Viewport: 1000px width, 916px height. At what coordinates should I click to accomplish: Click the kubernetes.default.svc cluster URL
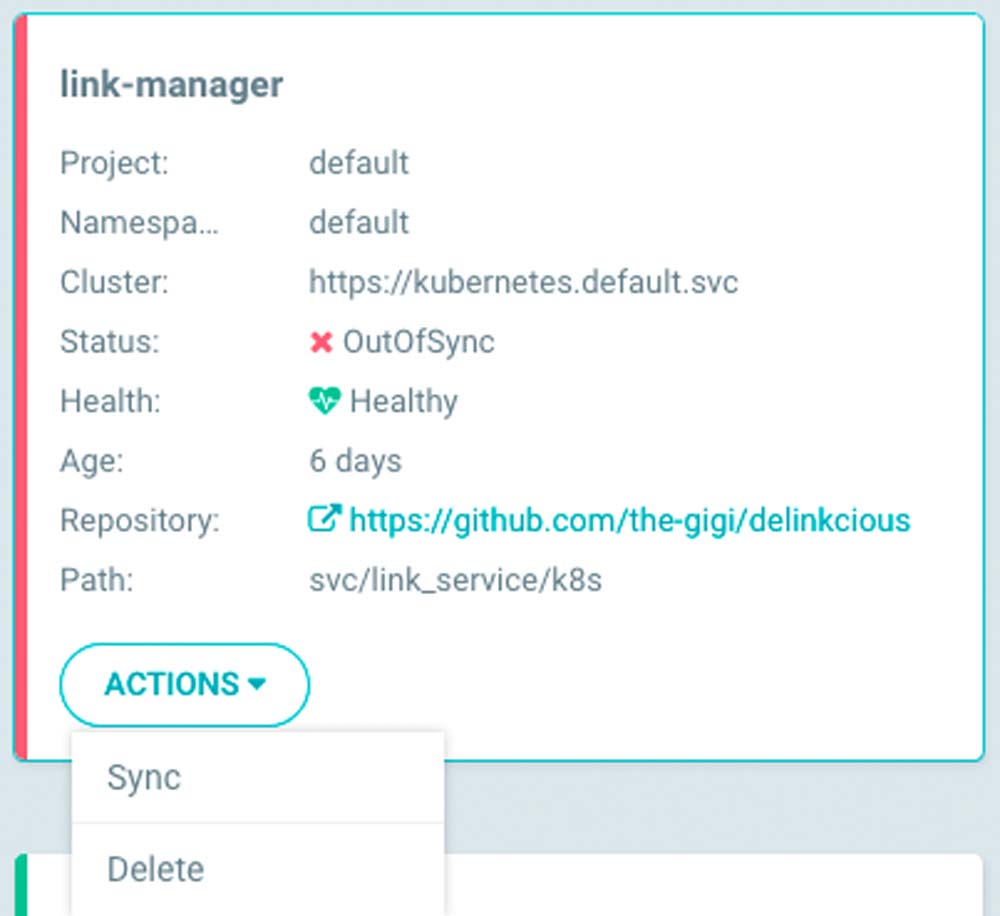click(523, 282)
